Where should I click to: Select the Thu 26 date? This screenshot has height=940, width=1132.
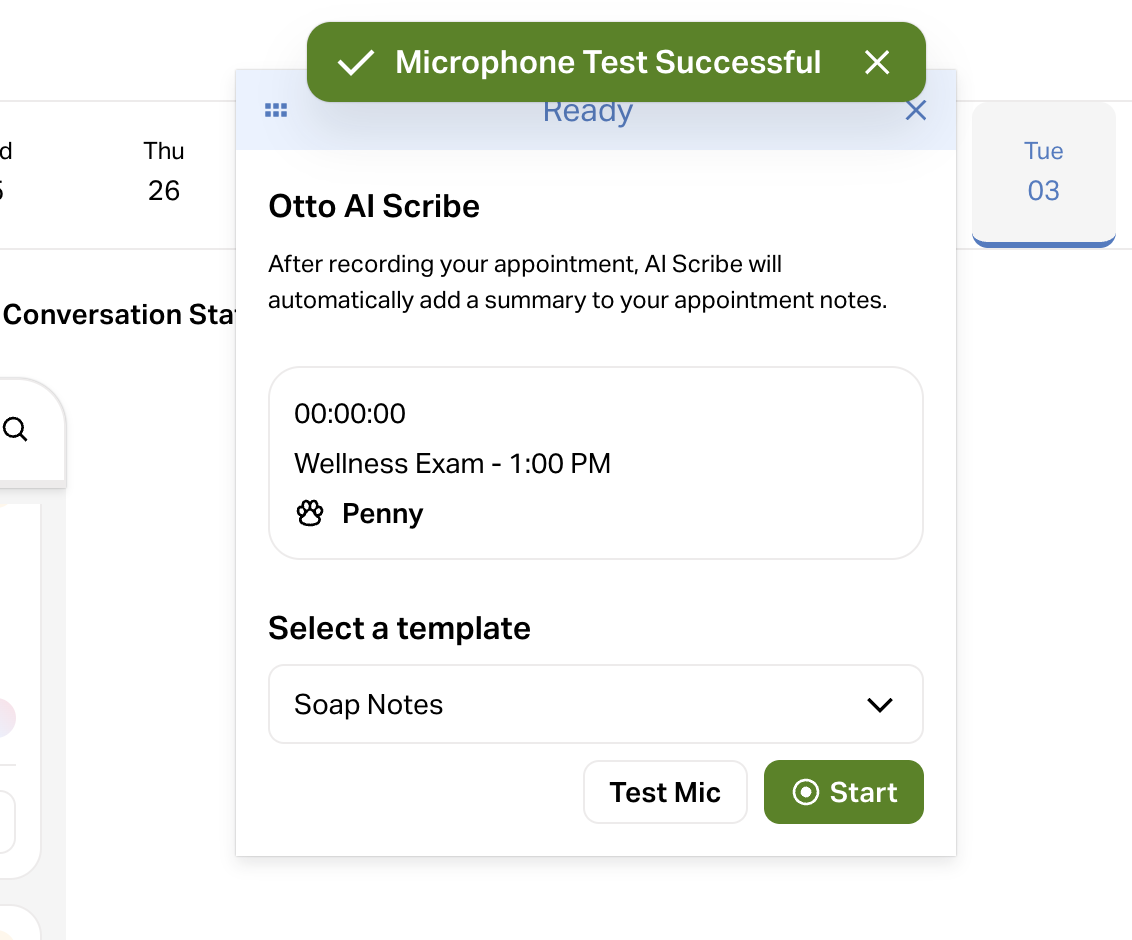164,171
